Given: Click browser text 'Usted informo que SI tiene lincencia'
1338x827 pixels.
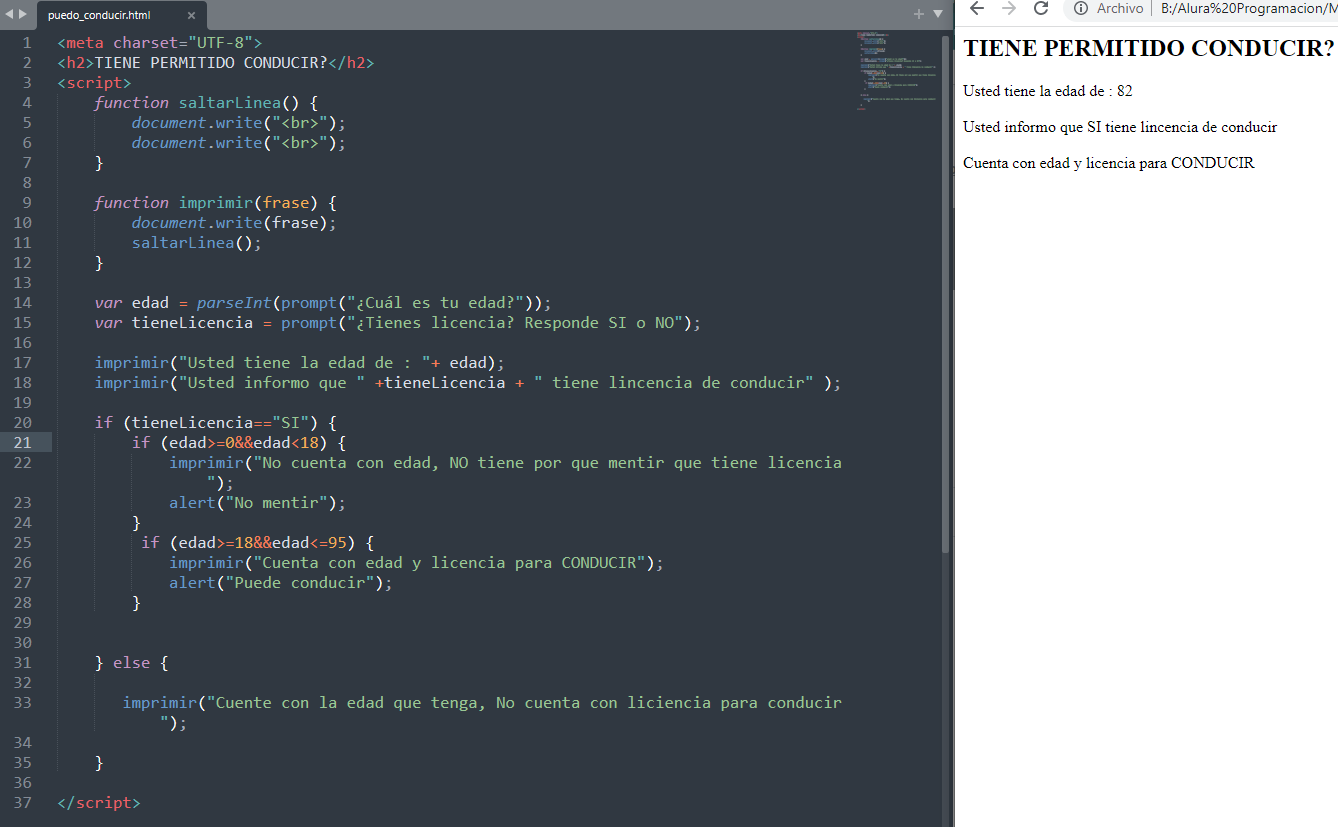Looking at the screenshot, I should point(1120,127).
